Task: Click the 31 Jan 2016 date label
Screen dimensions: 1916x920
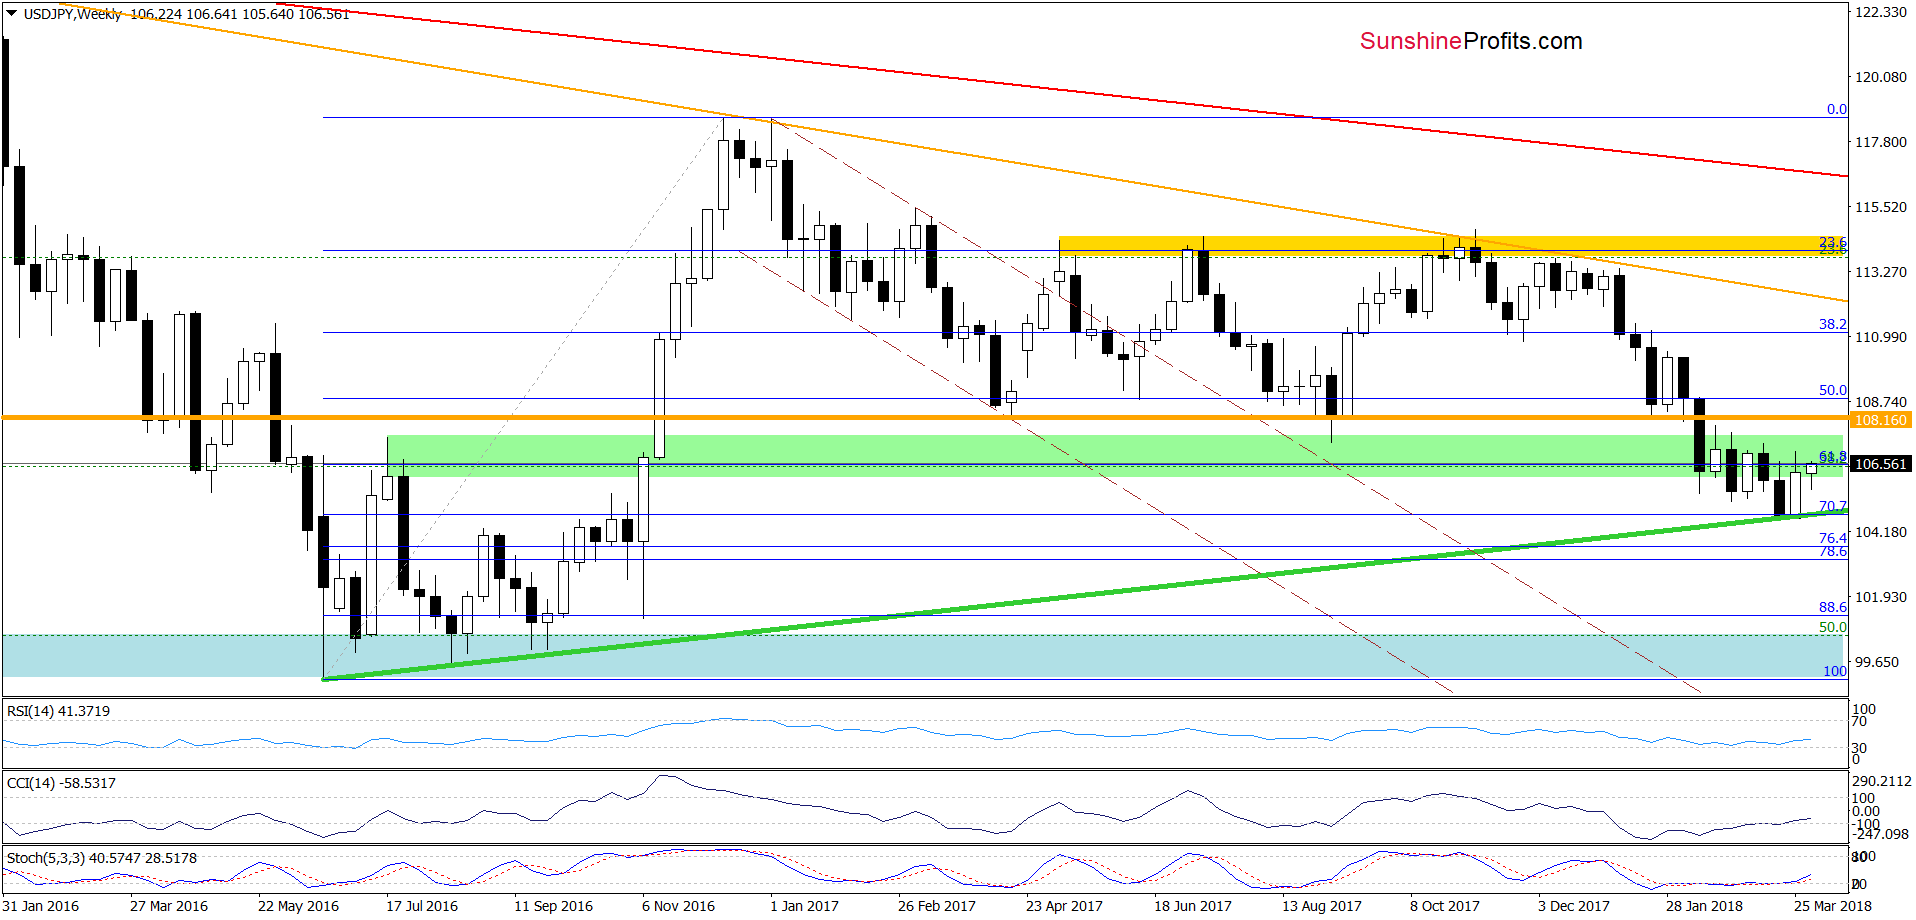Action: (40, 906)
